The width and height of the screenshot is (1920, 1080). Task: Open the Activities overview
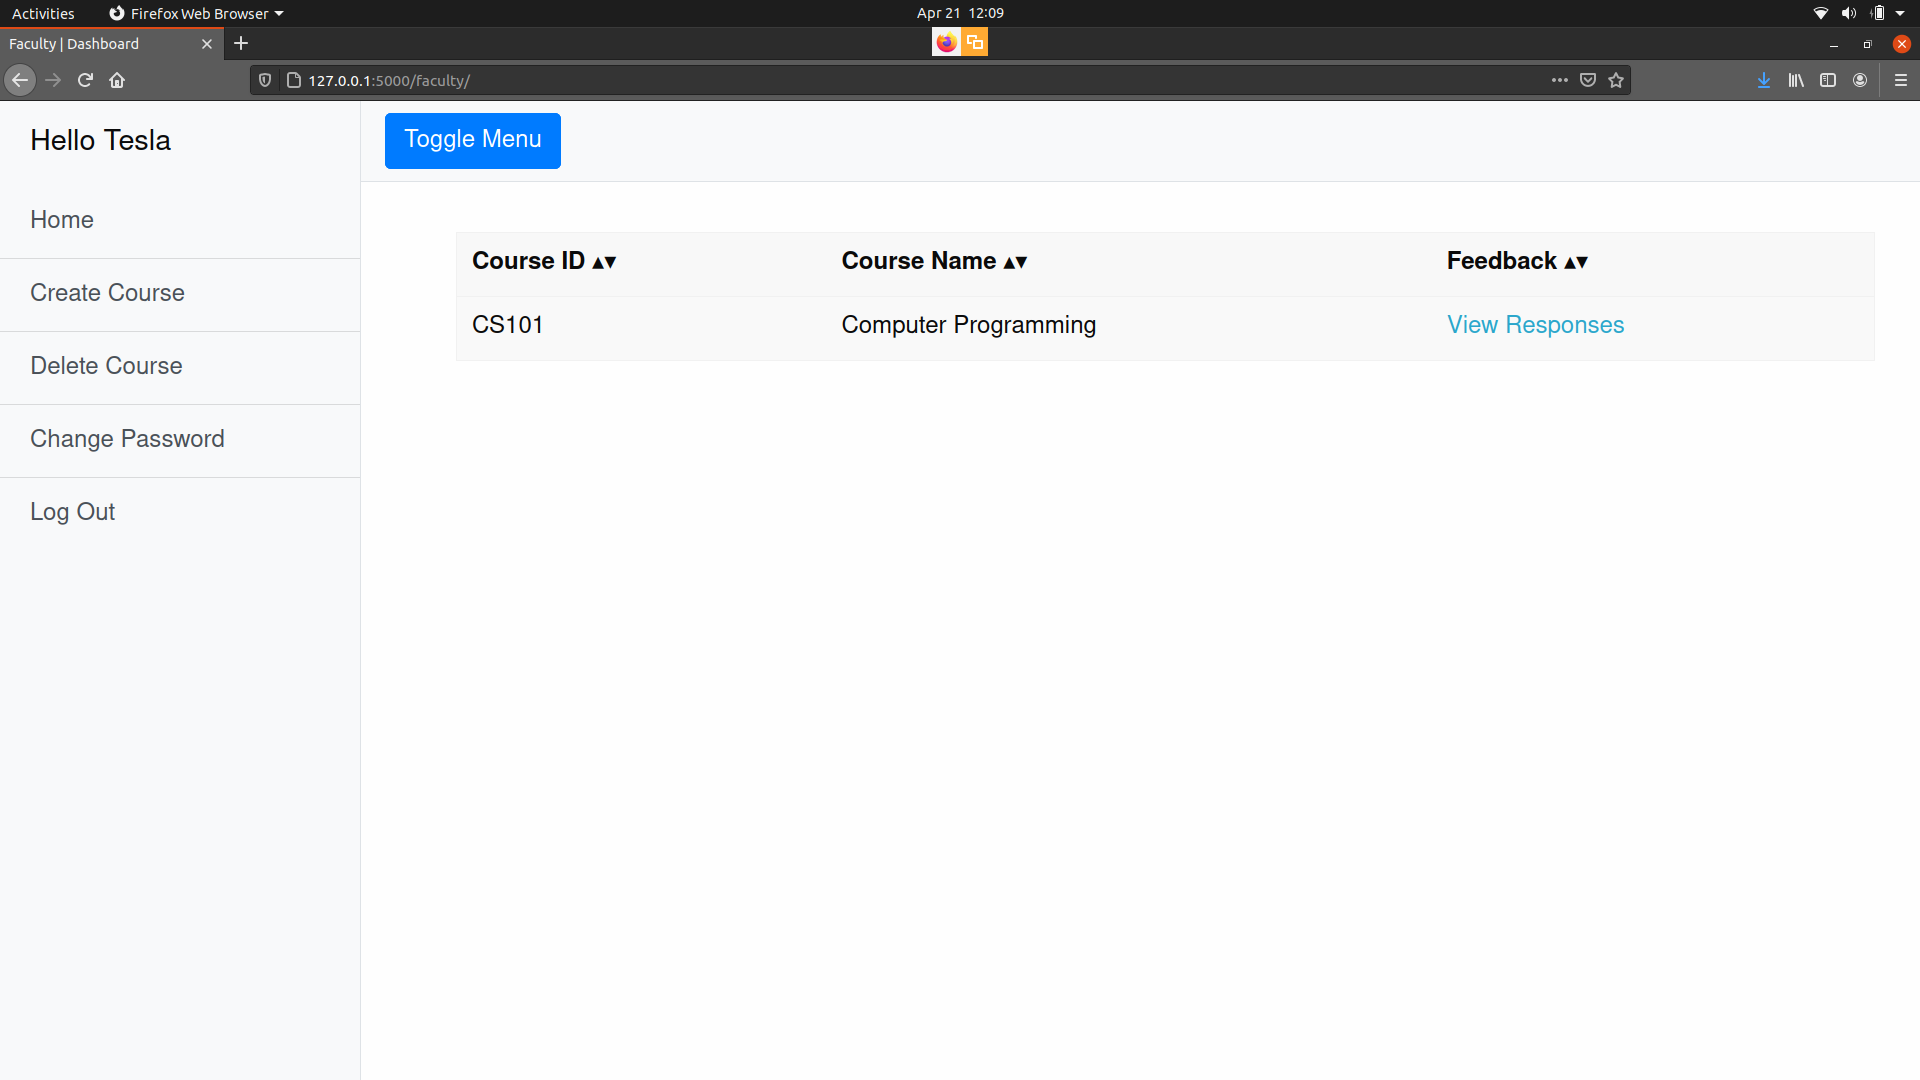coord(43,13)
